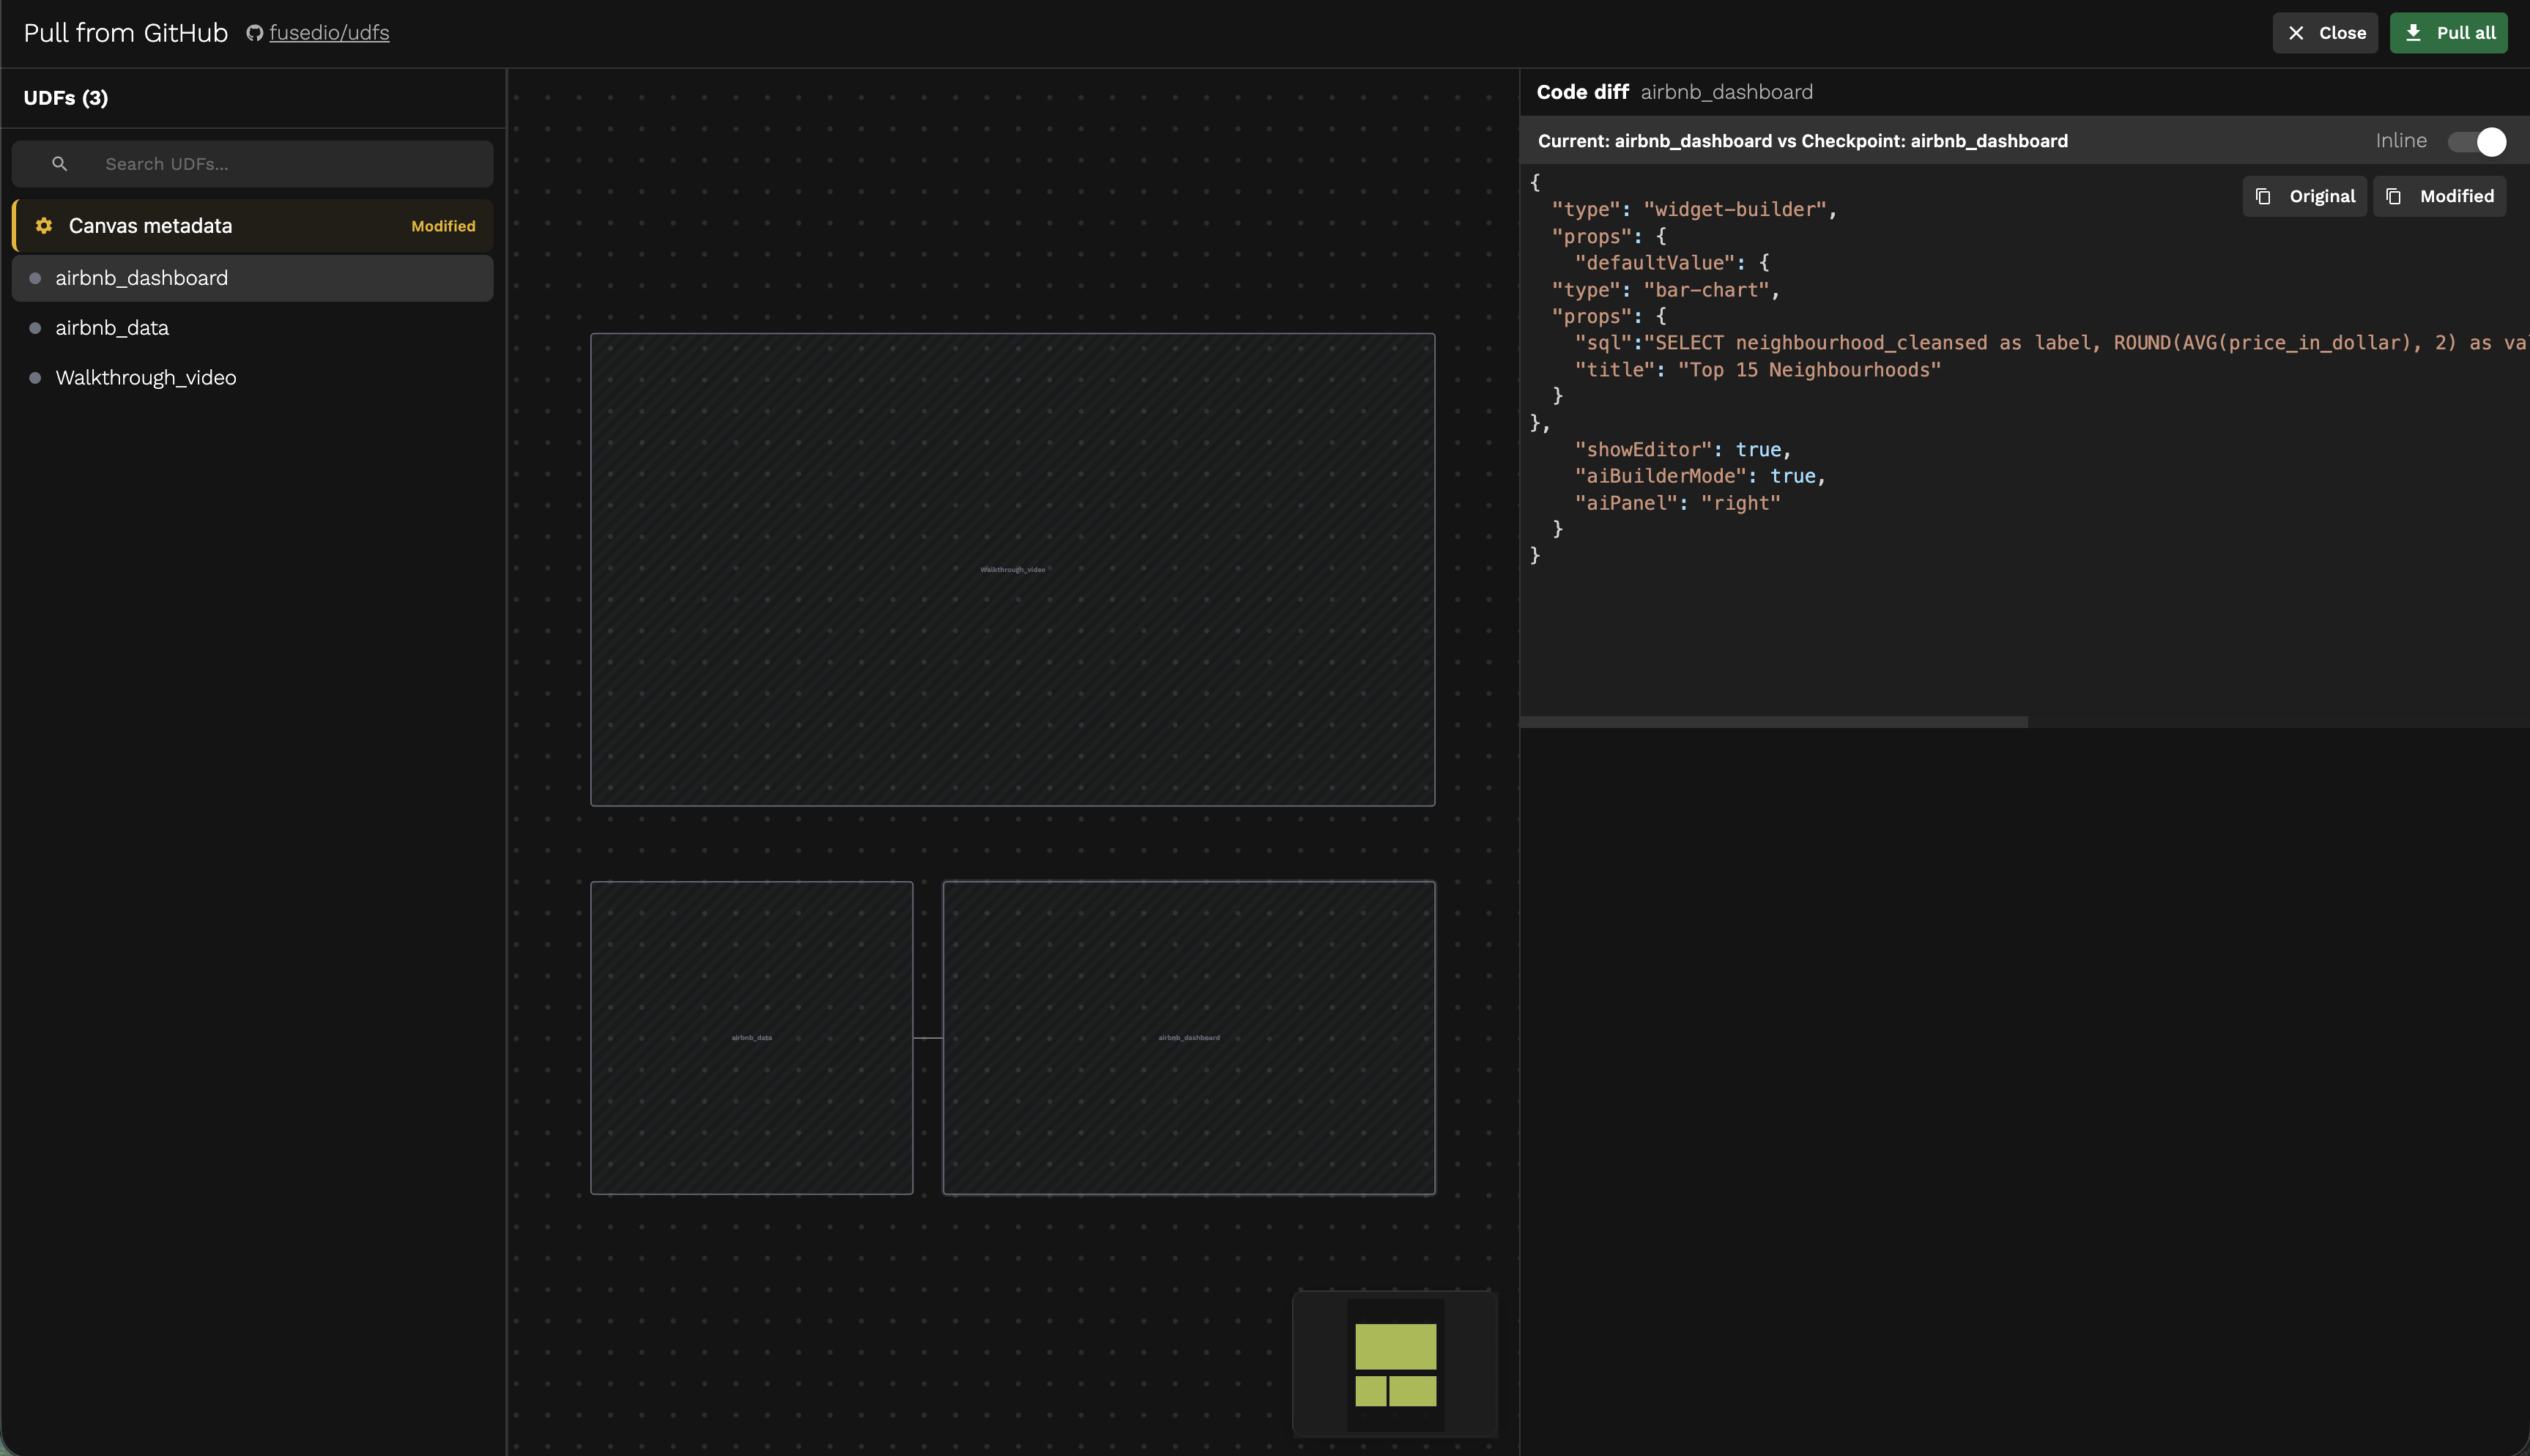Click the GitHub logo icon beside fusedio/udfs
This screenshot has height=1456, width=2530.
tap(254, 33)
